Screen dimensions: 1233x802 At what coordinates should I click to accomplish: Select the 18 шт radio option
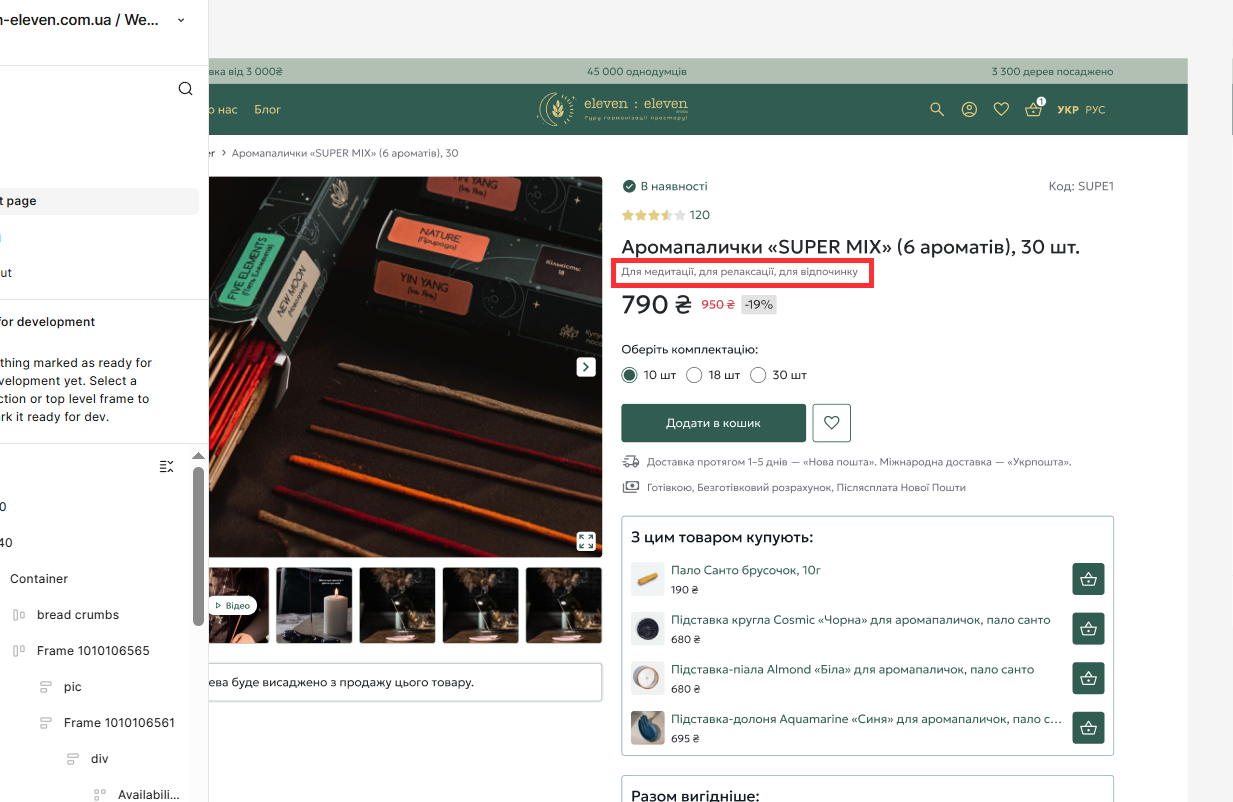tap(694, 375)
